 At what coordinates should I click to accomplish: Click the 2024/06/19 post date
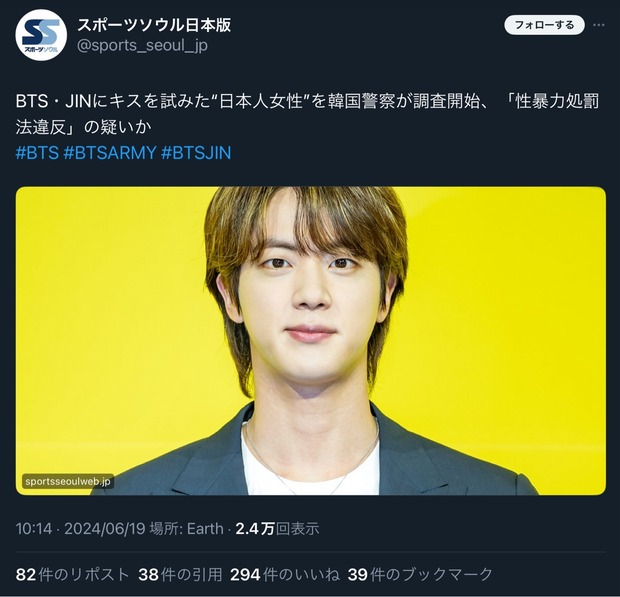pos(105,529)
